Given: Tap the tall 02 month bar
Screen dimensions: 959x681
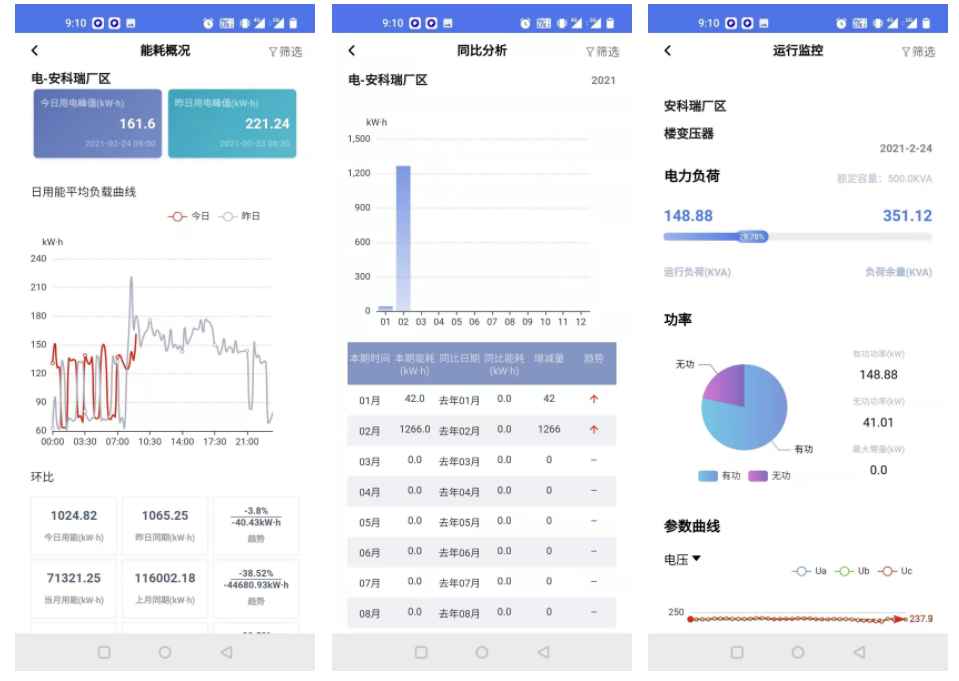Looking at the screenshot, I should (403, 238).
